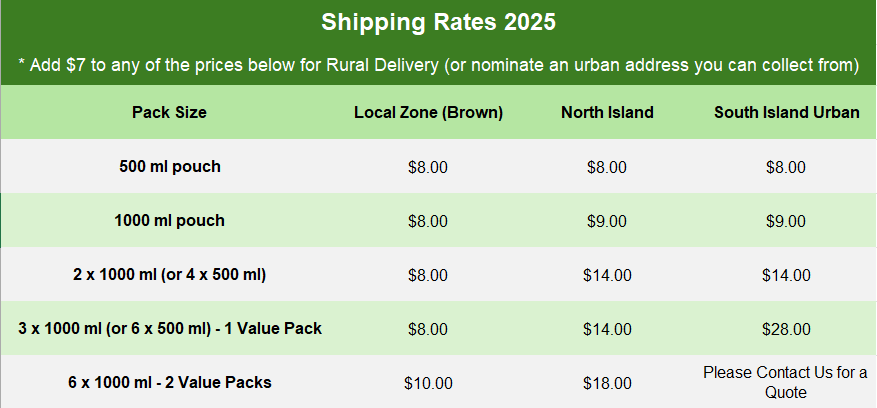Select the Pack Size column header
877x408 pixels.
click(169, 112)
